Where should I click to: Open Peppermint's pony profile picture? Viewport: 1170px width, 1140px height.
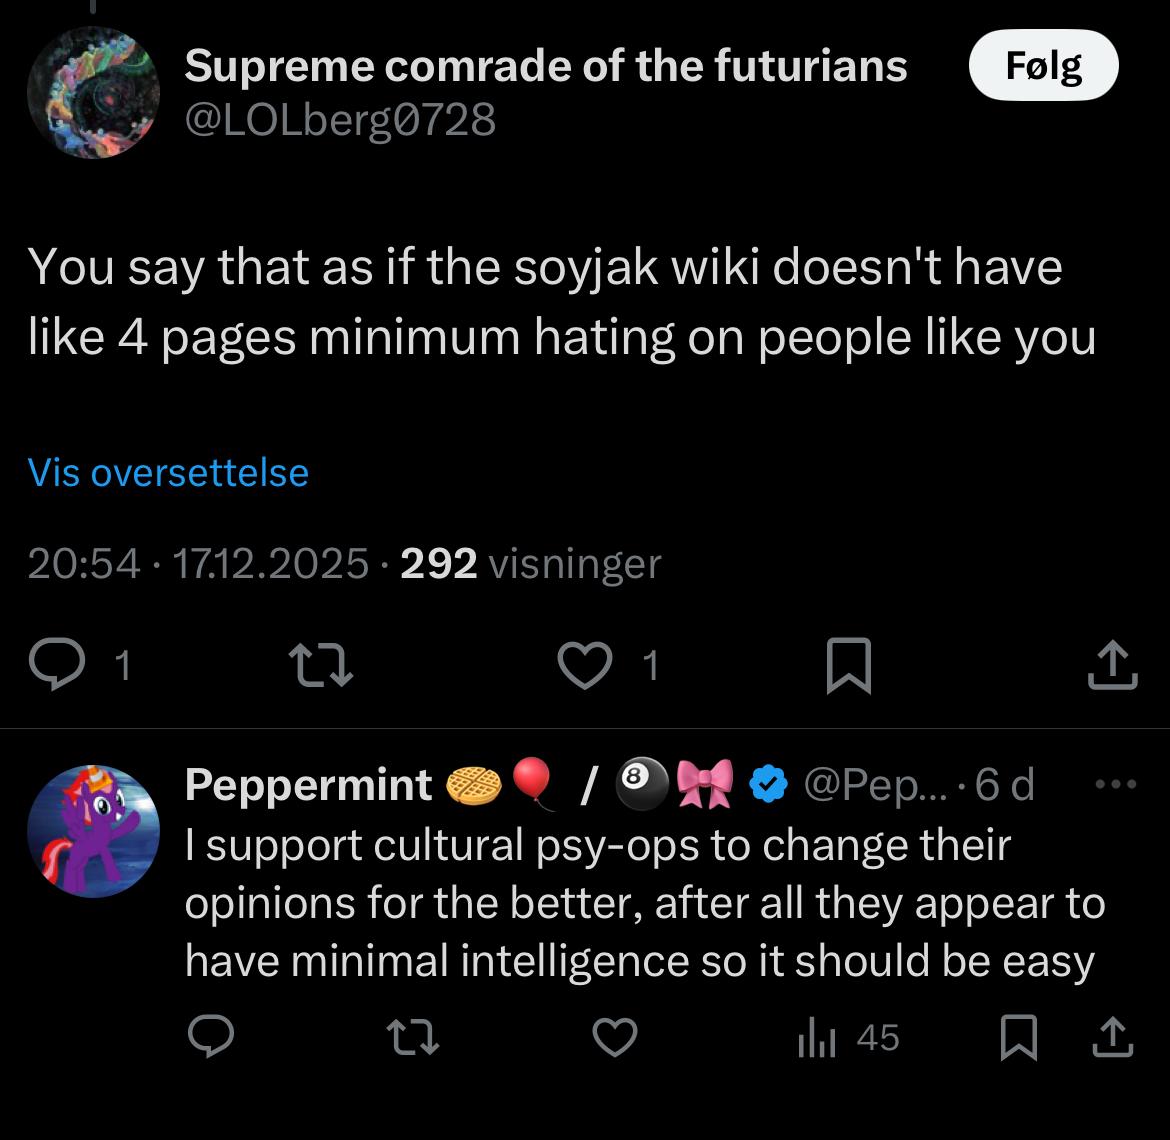[x=93, y=830]
